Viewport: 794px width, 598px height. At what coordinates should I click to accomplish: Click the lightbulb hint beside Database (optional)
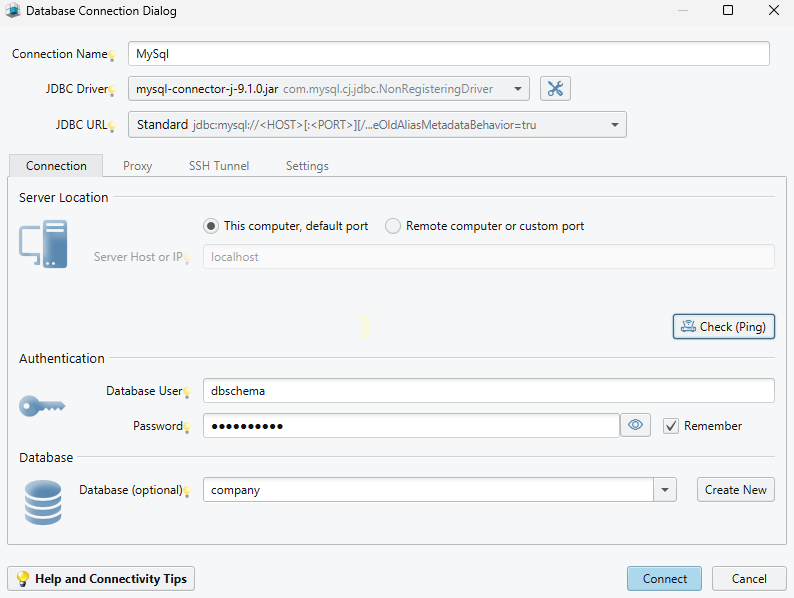[x=187, y=491]
